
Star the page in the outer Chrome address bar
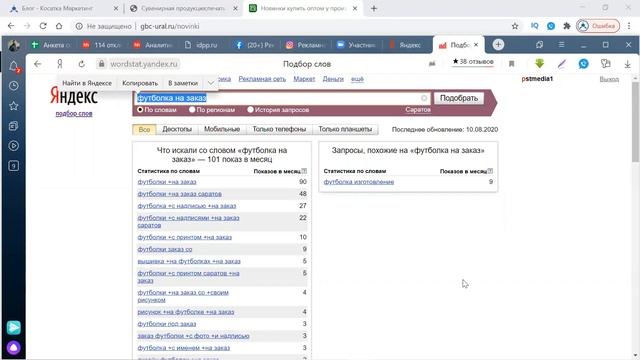pyautogui.click(x=515, y=26)
